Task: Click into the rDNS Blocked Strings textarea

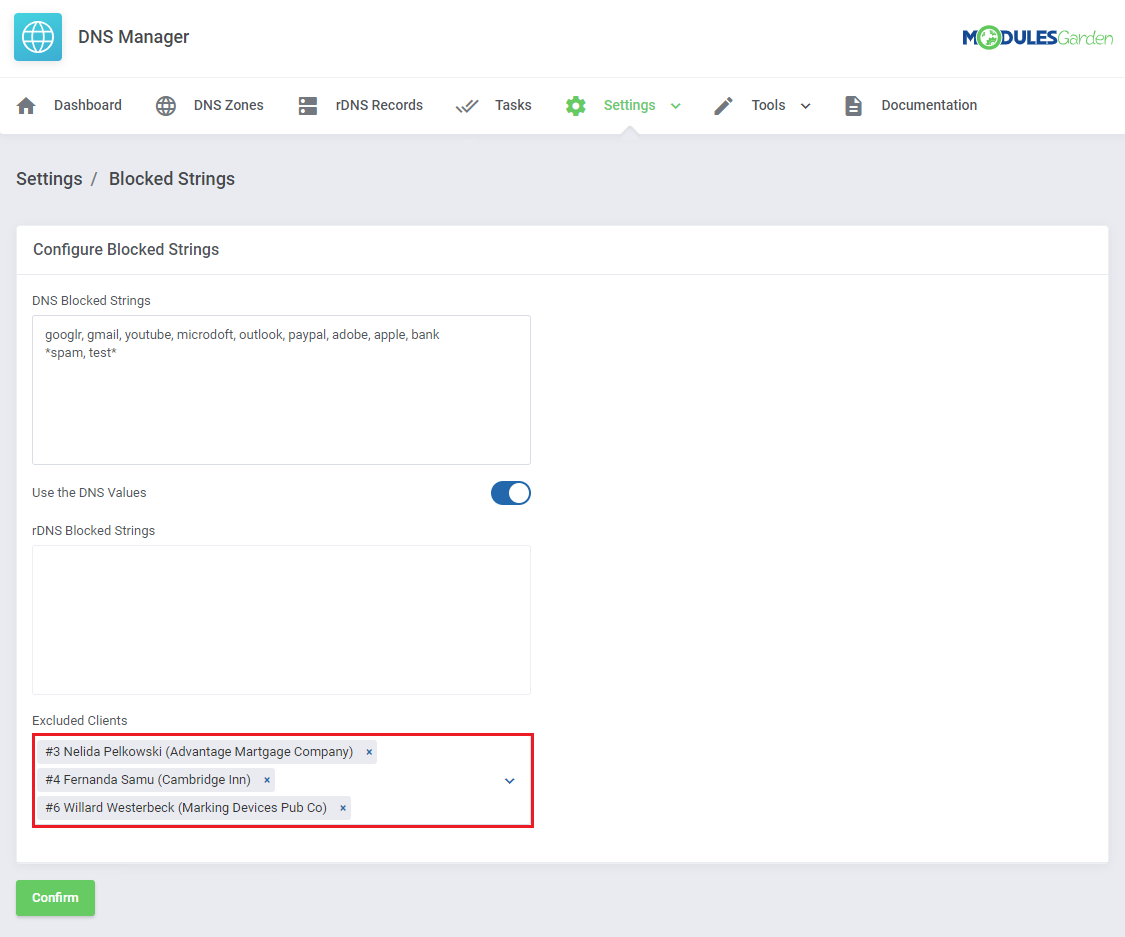Action: (281, 620)
